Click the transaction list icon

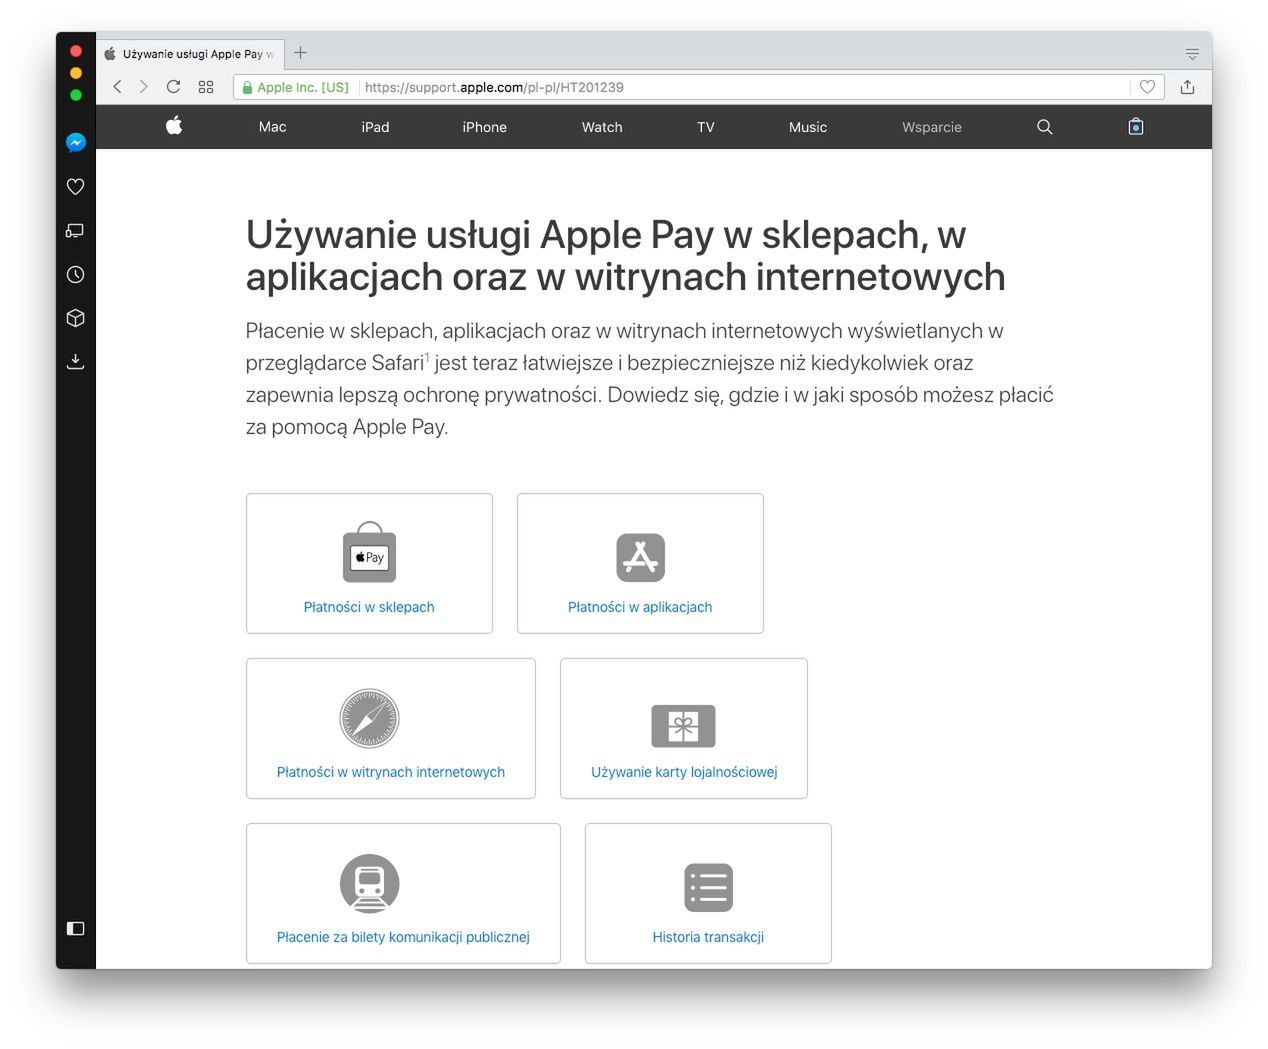point(708,888)
